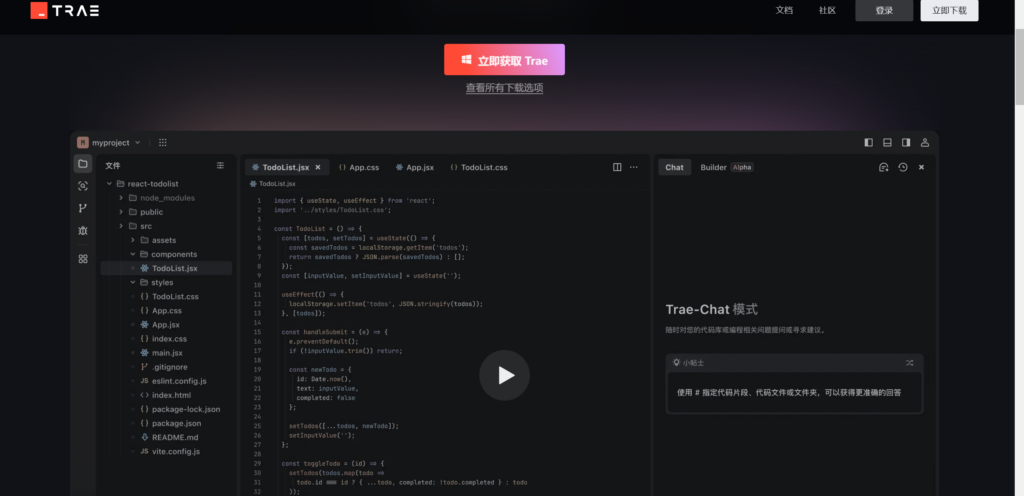Image resolution: width=1024 pixels, height=496 pixels.
Task: Click the 立即下载 download button
Action: tap(950, 10)
